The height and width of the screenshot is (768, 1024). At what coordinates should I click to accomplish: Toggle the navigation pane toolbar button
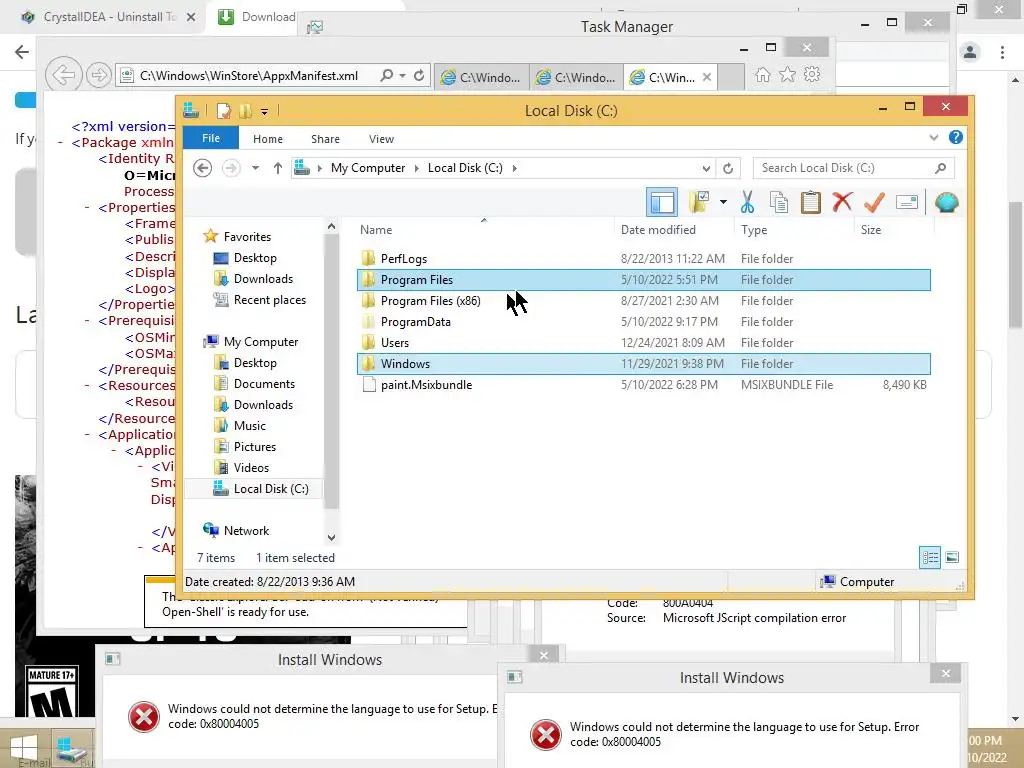(x=662, y=202)
